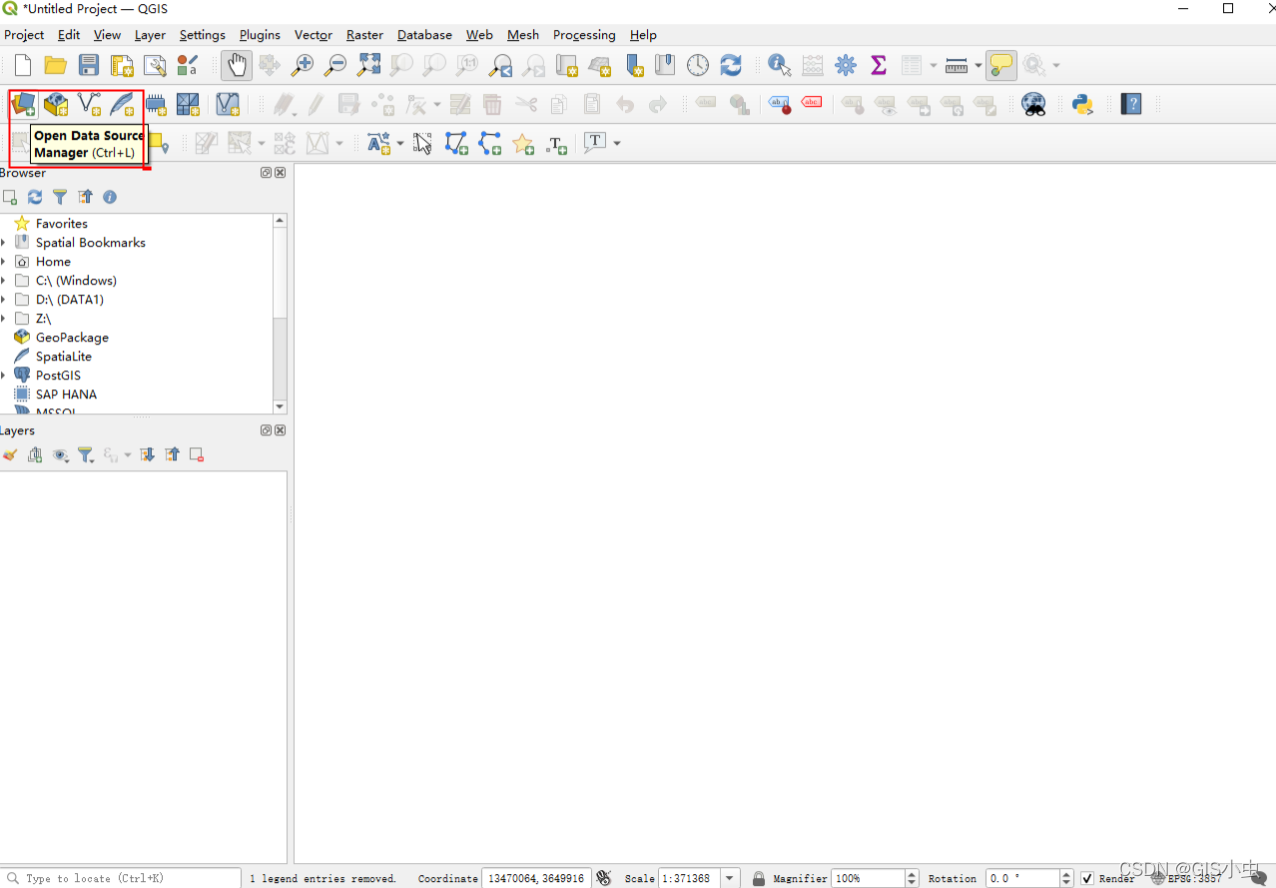Toggle Show Map Tips speech bubble
The height and width of the screenshot is (888, 1276).
pyautogui.click(x=1001, y=66)
